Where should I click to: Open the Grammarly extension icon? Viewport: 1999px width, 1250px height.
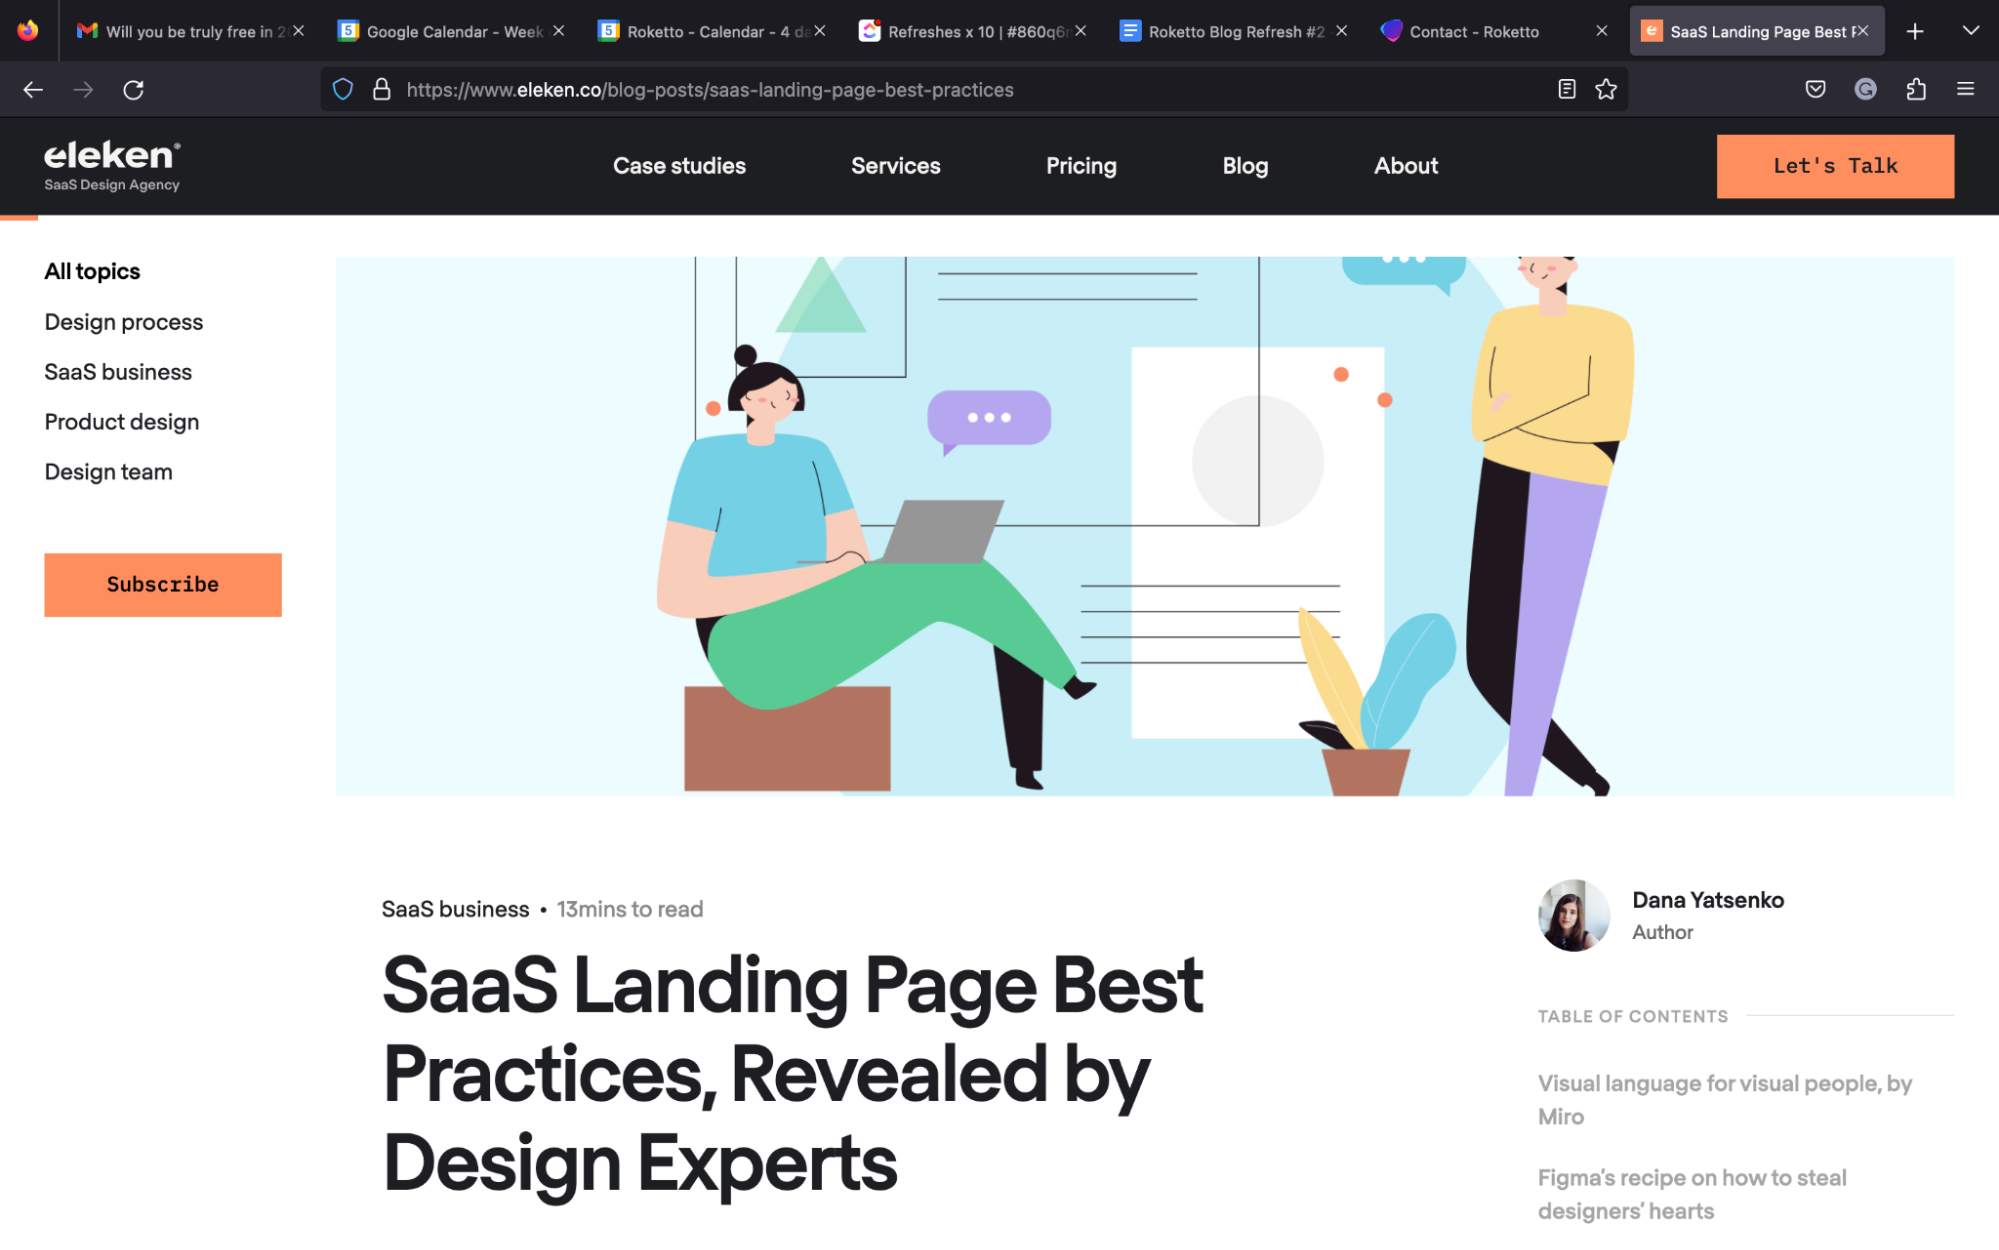(x=1866, y=89)
